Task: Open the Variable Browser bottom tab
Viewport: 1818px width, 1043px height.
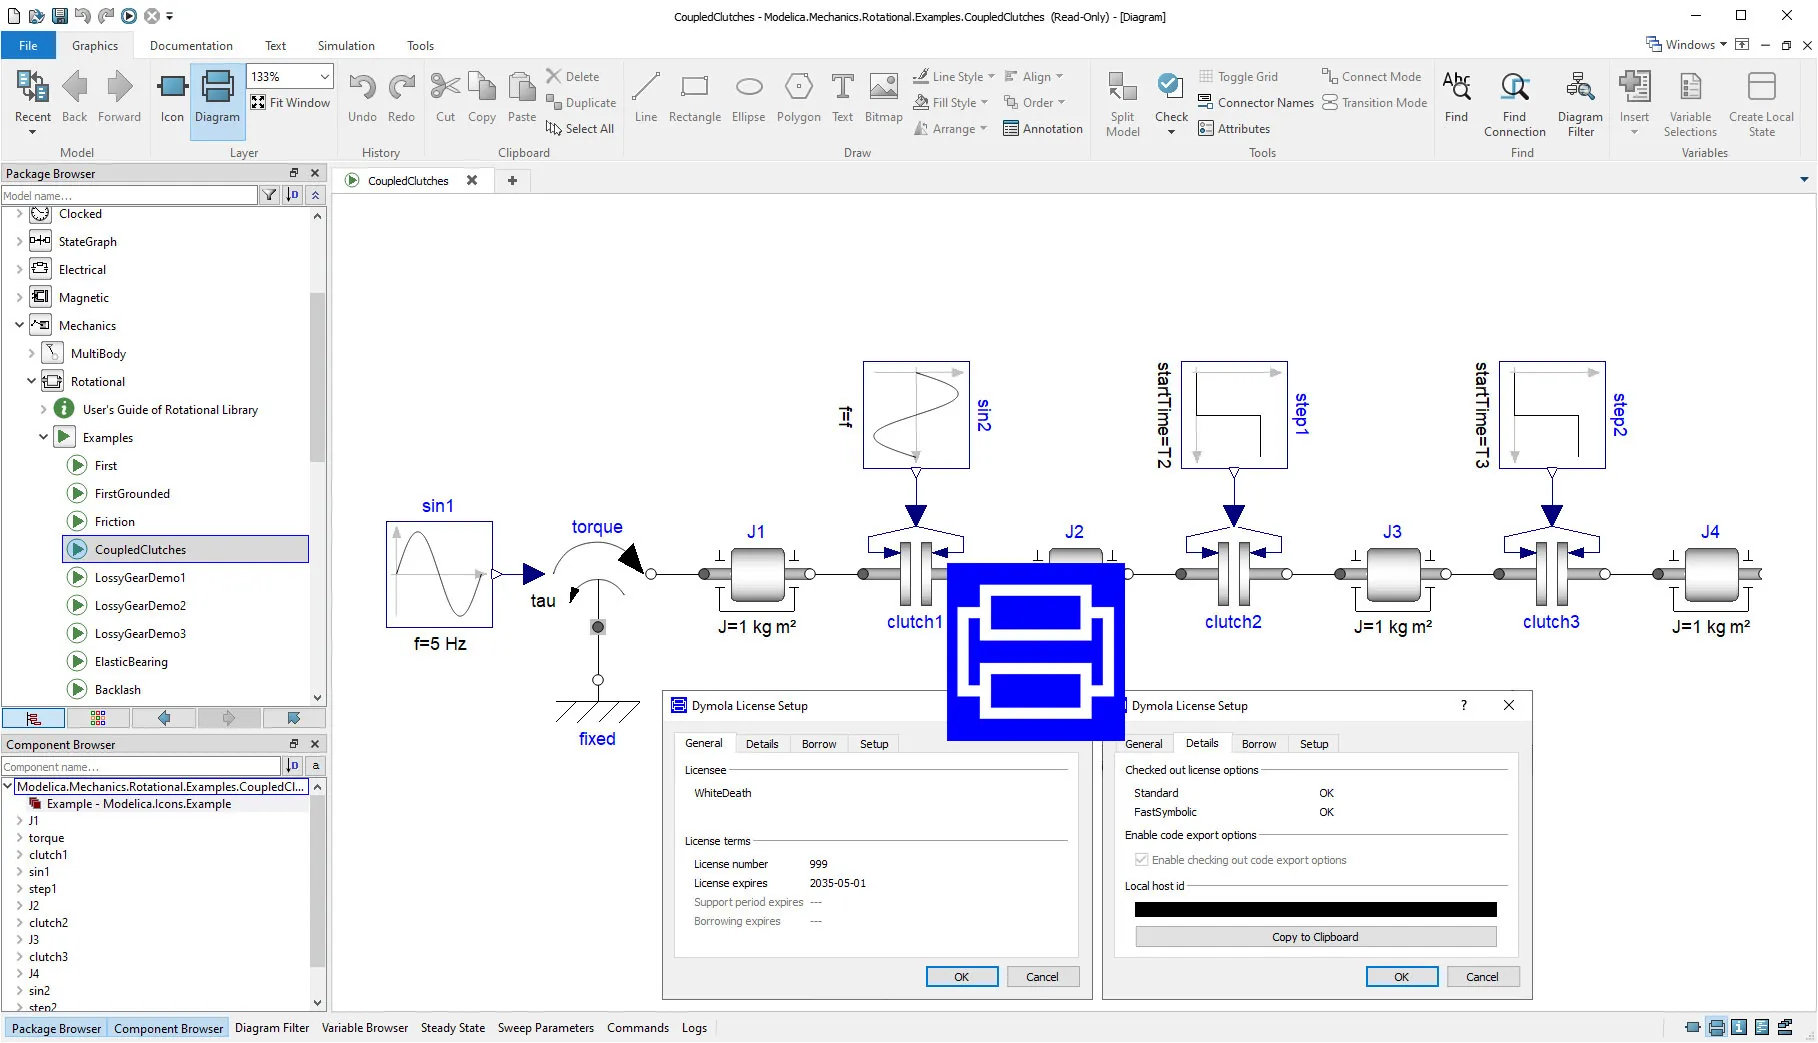Action: (x=364, y=1028)
